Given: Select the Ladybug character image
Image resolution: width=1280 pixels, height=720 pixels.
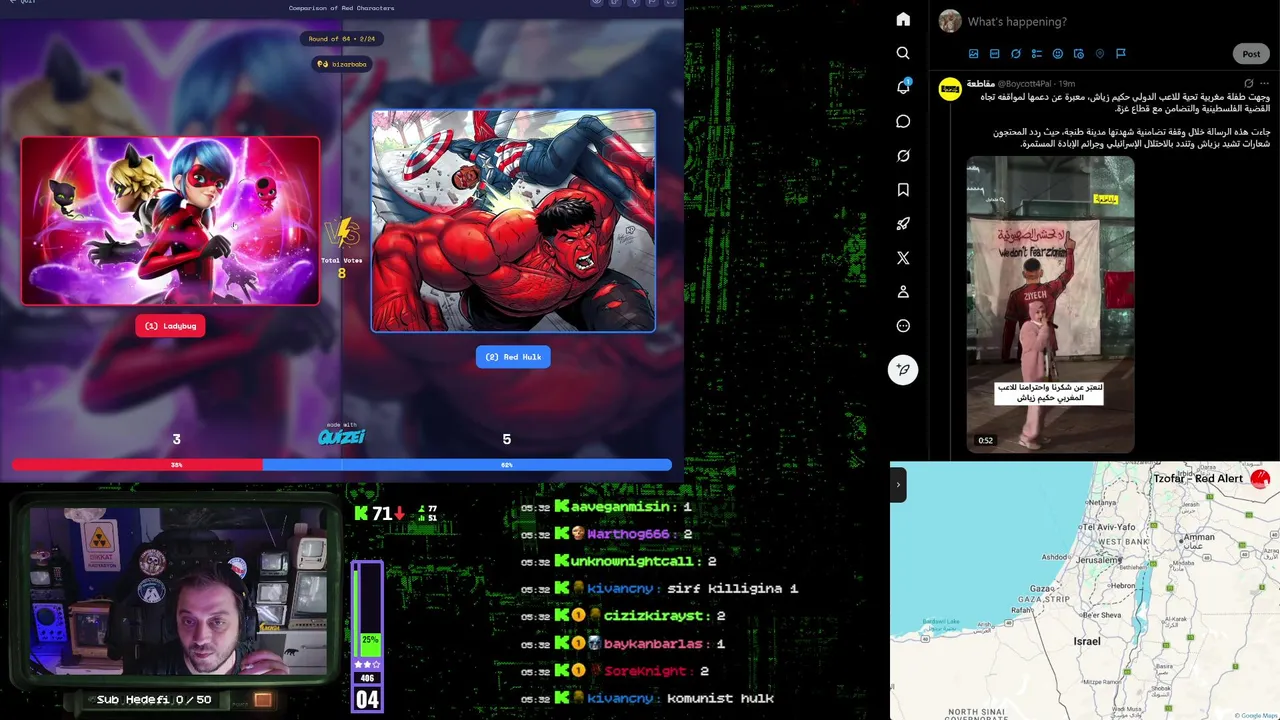Looking at the screenshot, I should pos(170,220).
